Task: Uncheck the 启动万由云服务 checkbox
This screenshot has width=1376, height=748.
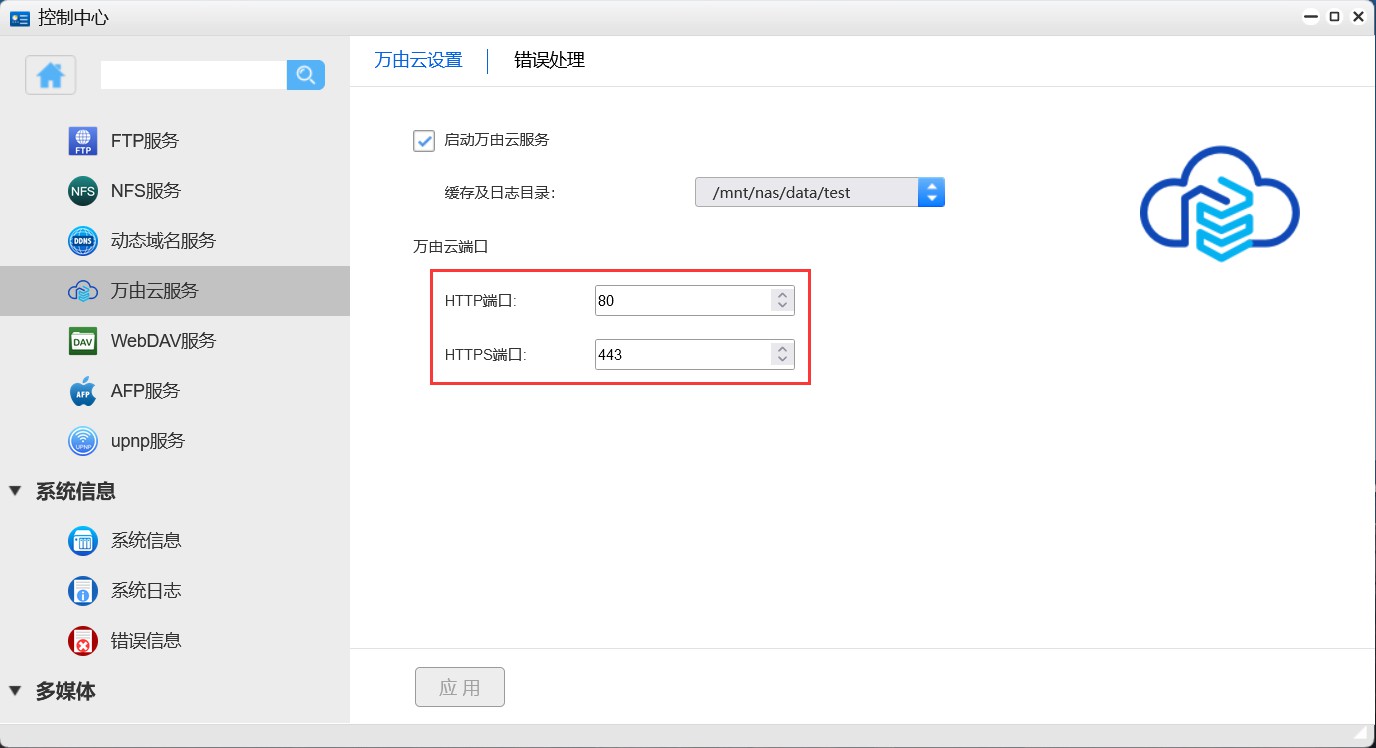Action: coord(424,140)
